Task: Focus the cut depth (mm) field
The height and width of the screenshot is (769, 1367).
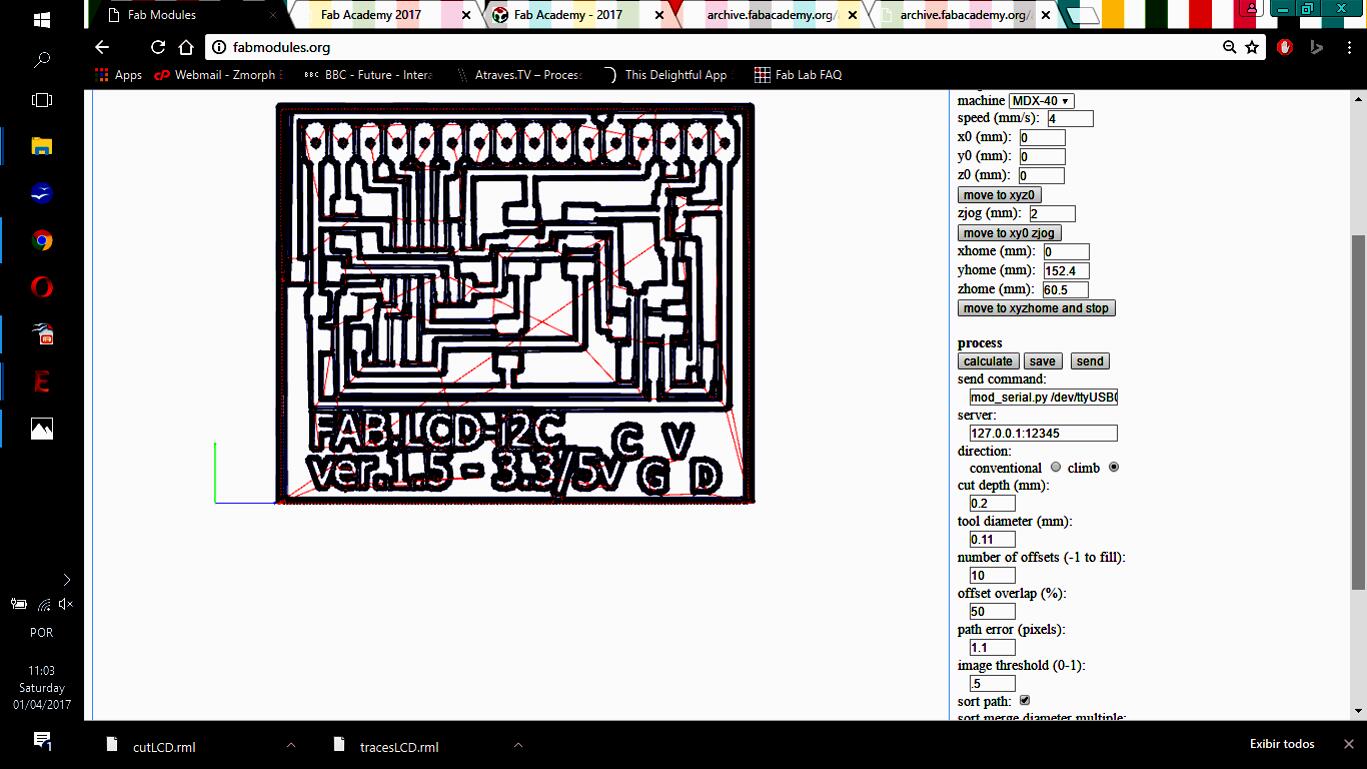Action: (x=992, y=503)
